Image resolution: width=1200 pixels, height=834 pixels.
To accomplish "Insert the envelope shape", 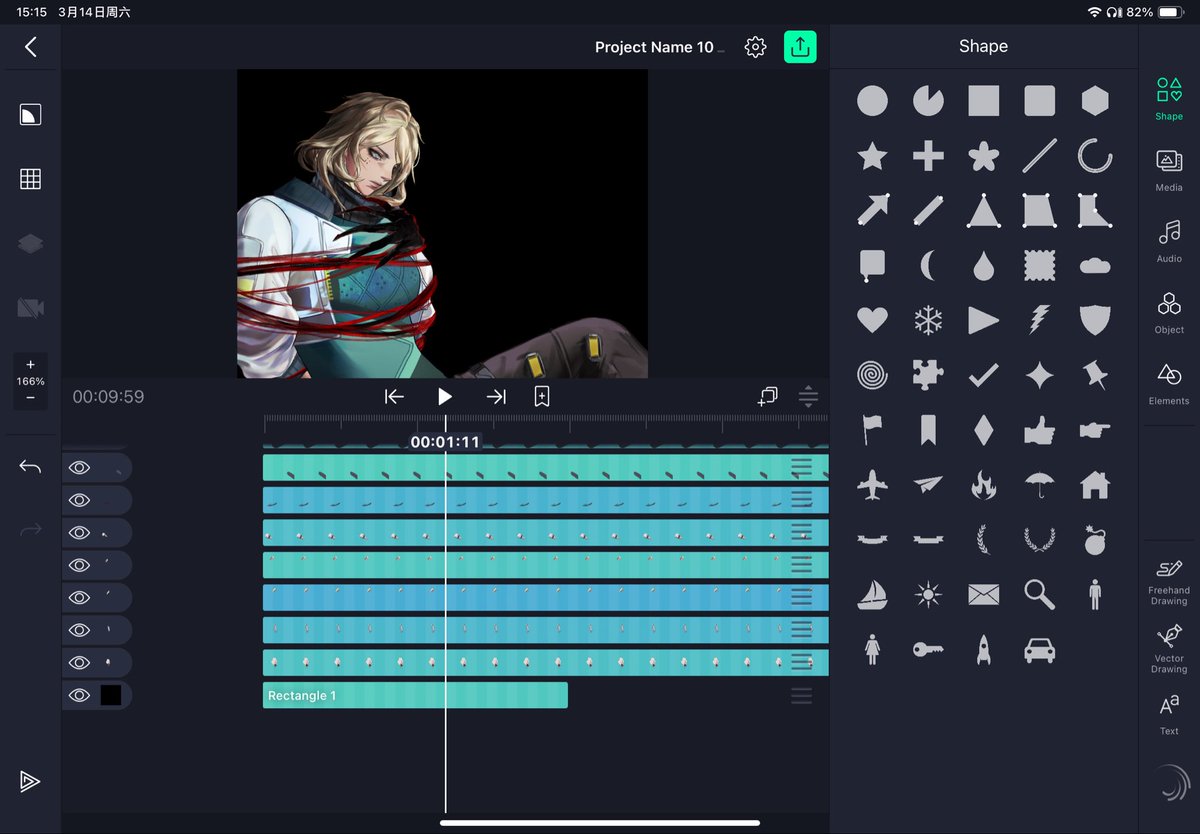I will click(x=984, y=595).
